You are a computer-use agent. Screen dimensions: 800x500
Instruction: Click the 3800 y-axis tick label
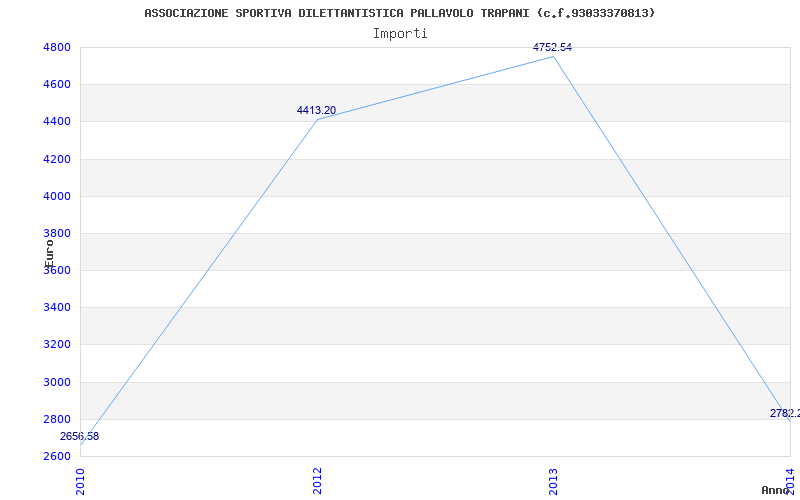[55, 234]
